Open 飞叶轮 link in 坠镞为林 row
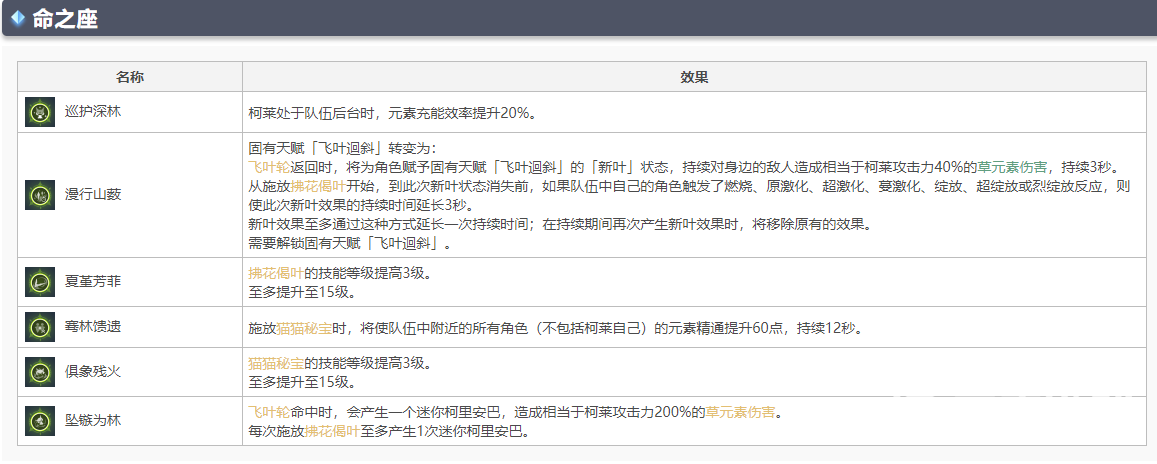1157x464 pixels. [267, 412]
